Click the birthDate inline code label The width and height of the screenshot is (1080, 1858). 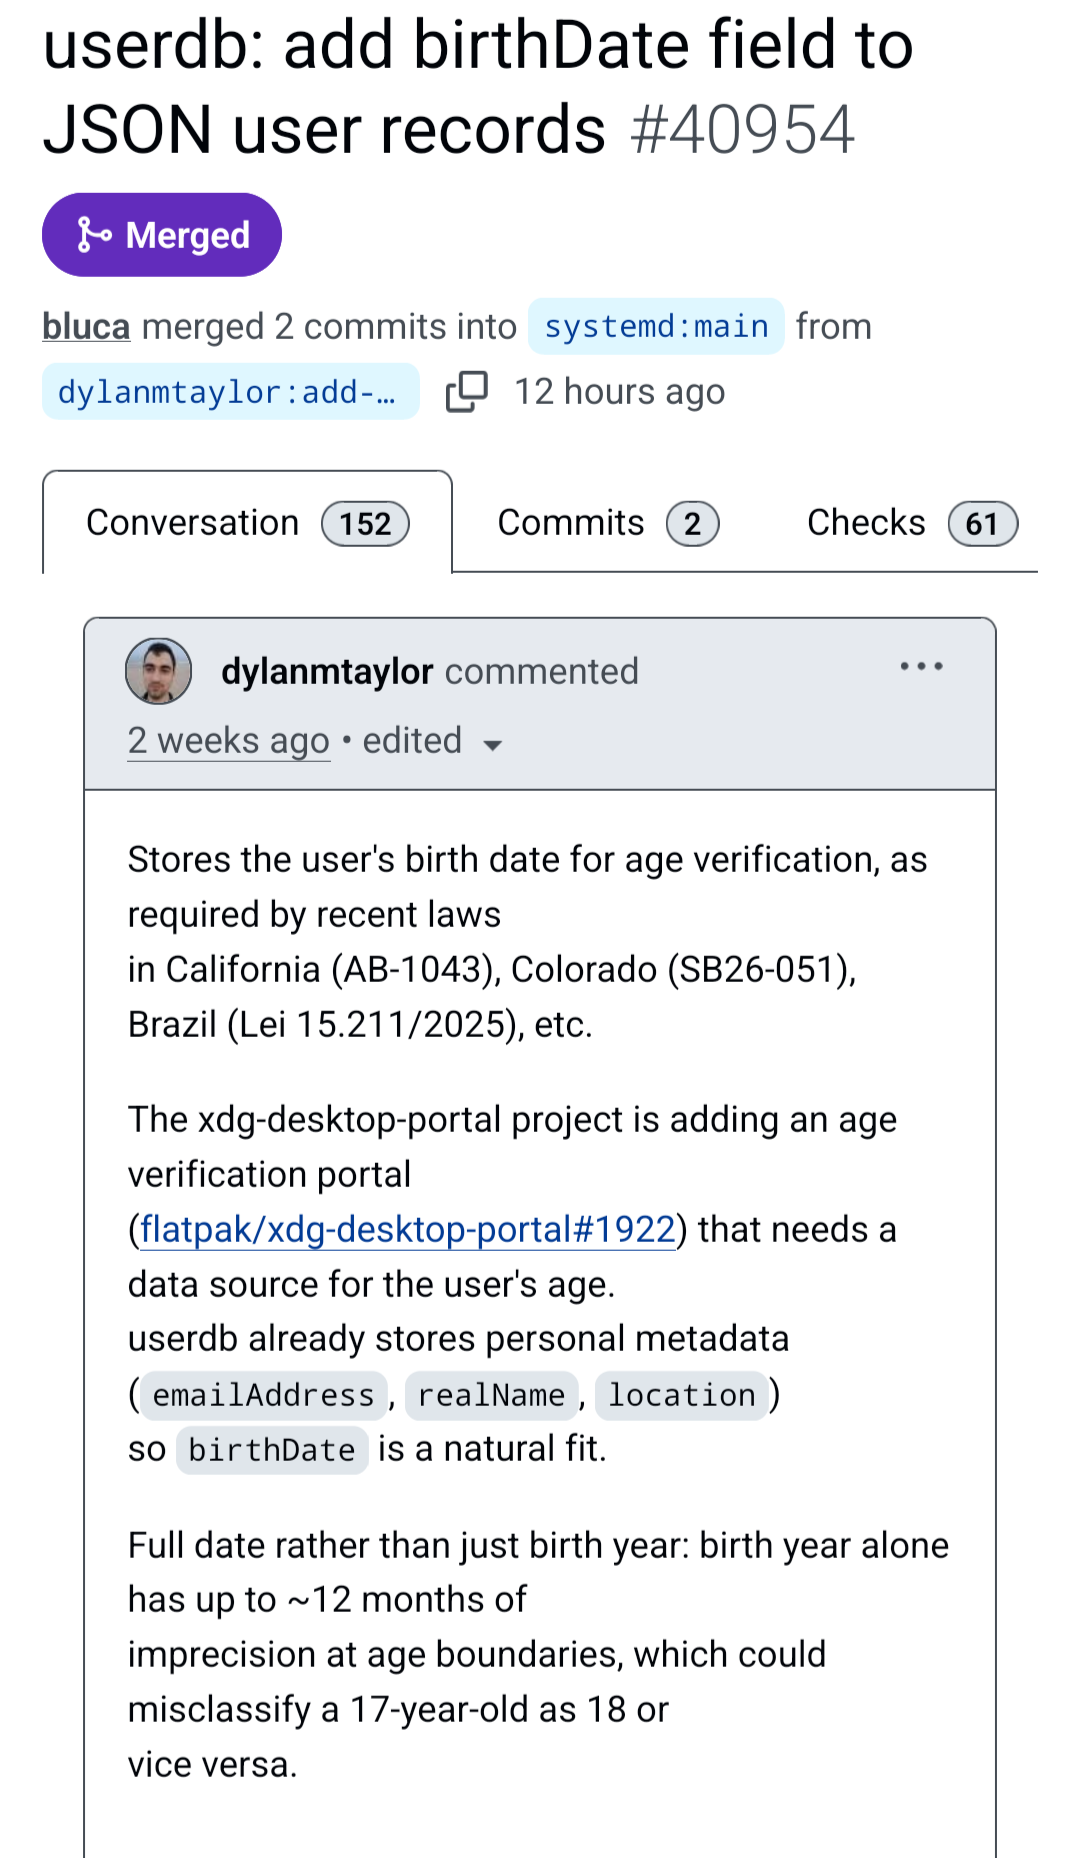pyautogui.click(x=272, y=1450)
